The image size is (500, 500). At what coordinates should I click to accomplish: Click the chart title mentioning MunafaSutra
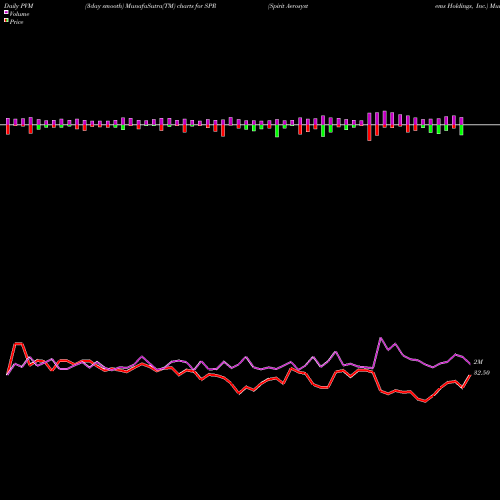(151, 6)
